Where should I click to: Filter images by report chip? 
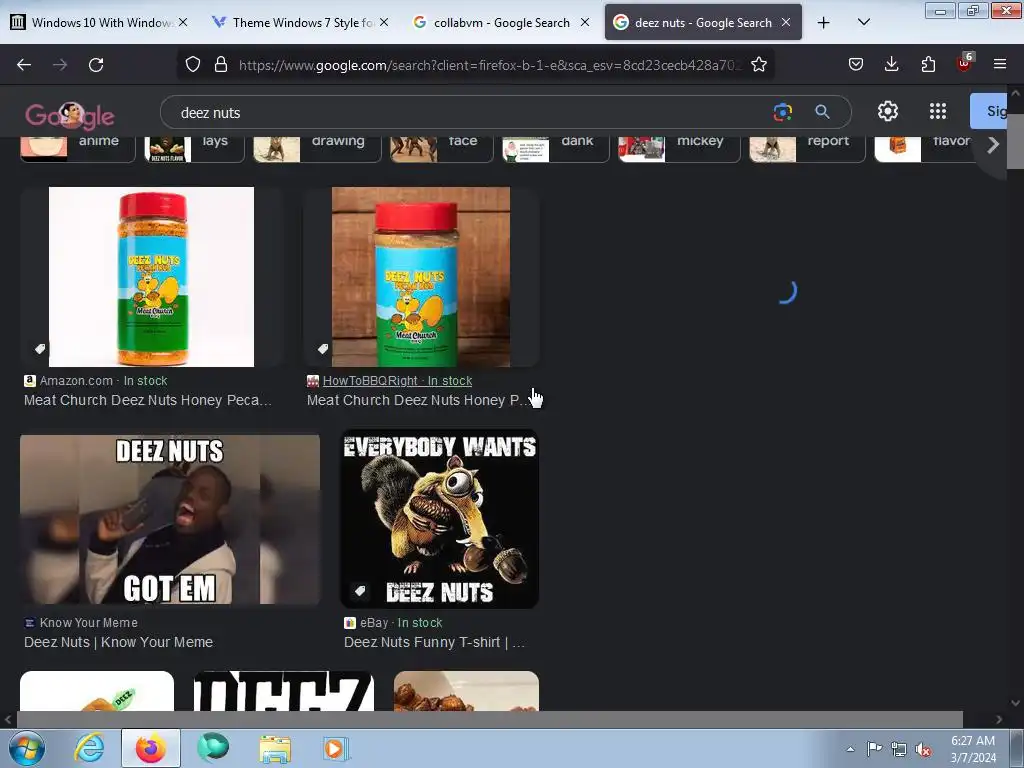(807, 148)
